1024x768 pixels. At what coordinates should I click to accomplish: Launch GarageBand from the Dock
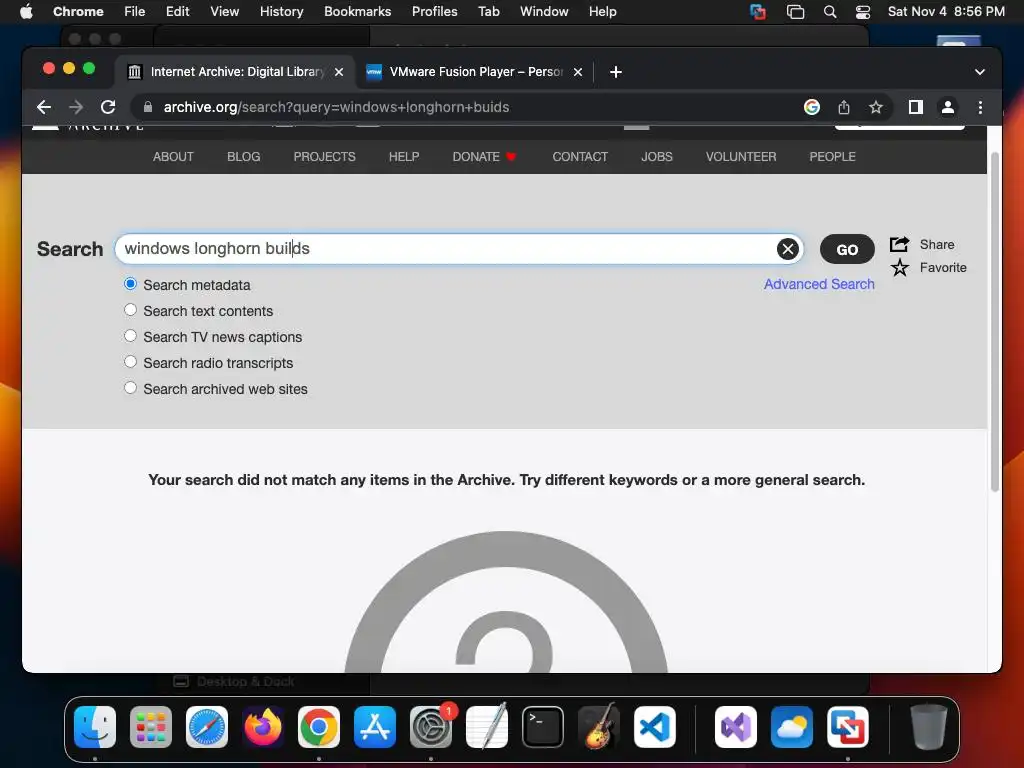pos(599,727)
